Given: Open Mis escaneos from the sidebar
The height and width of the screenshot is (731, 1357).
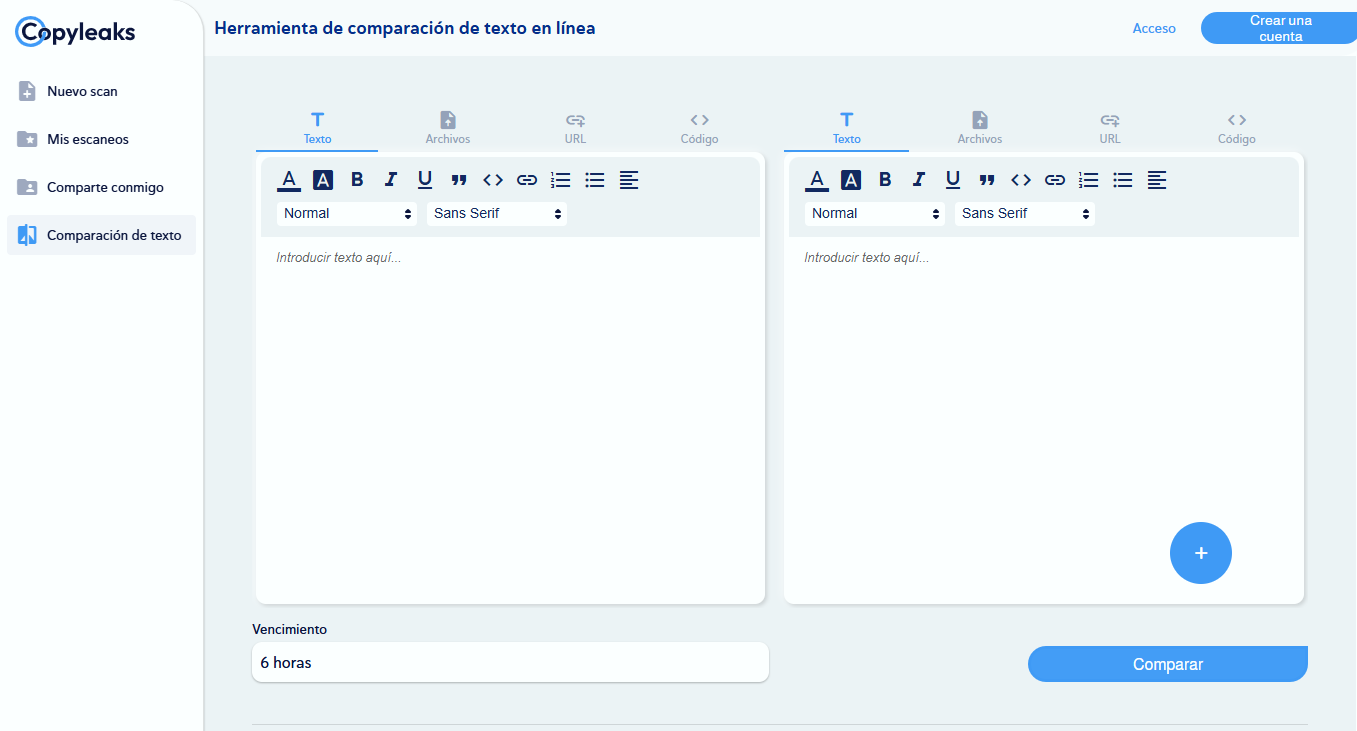Looking at the screenshot, I should coord(88,139).
